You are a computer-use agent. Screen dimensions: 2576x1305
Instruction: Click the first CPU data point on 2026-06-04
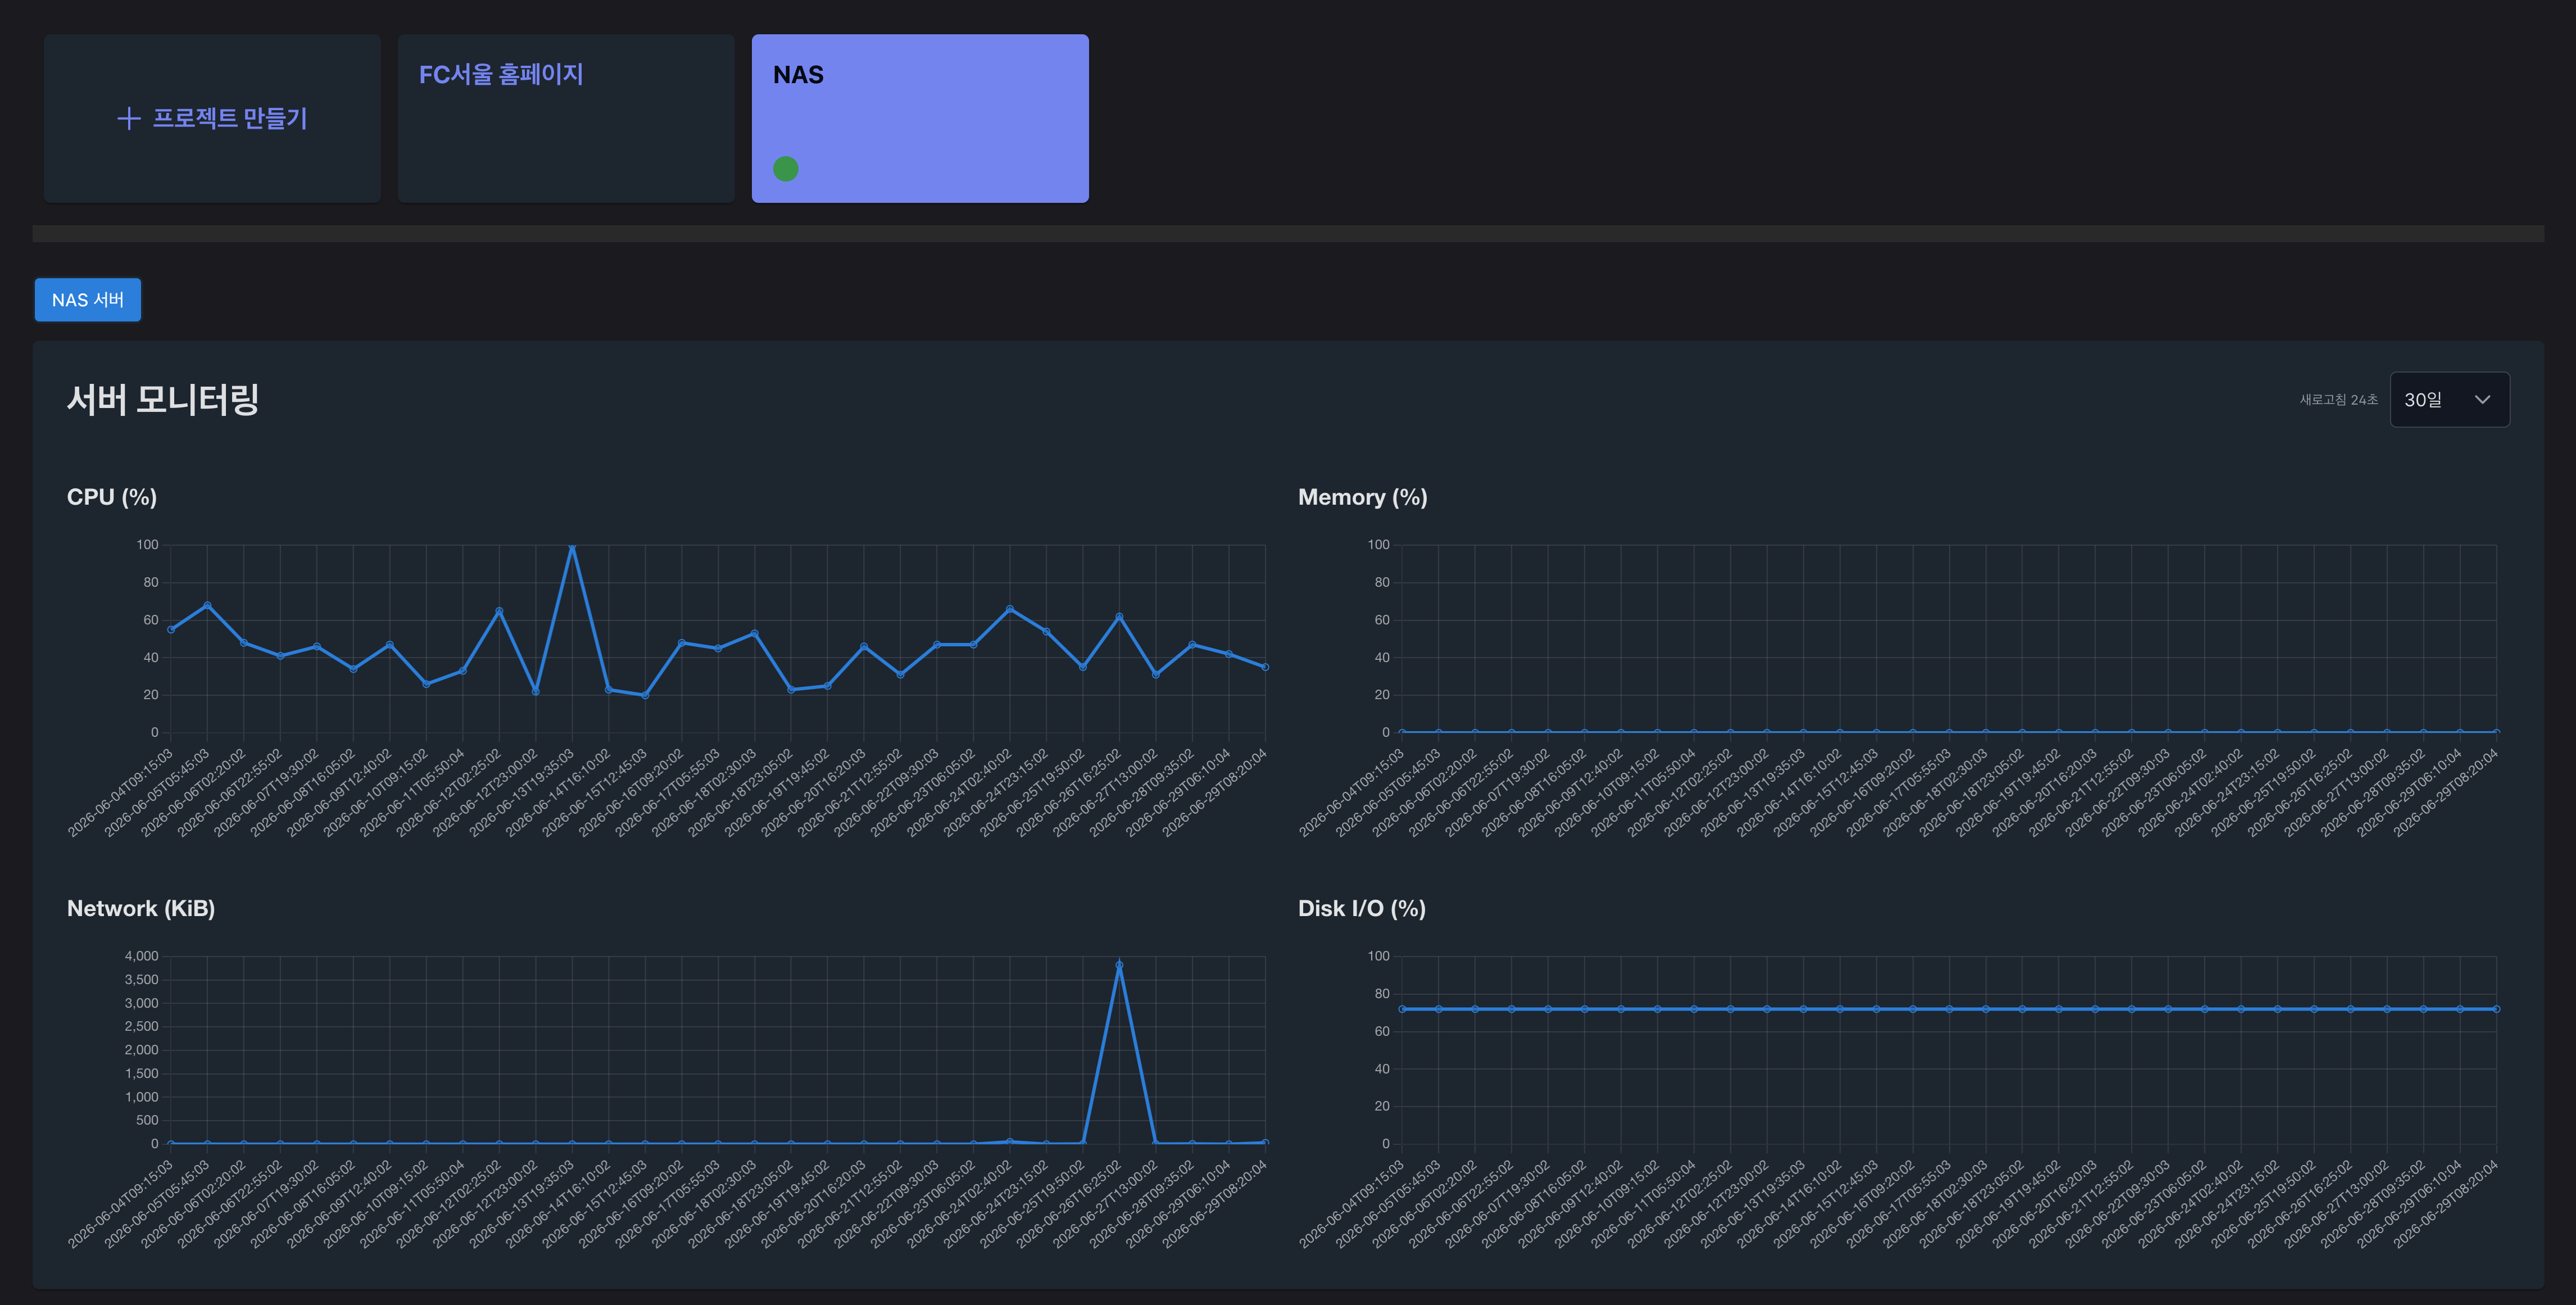[x=171, y=629]
